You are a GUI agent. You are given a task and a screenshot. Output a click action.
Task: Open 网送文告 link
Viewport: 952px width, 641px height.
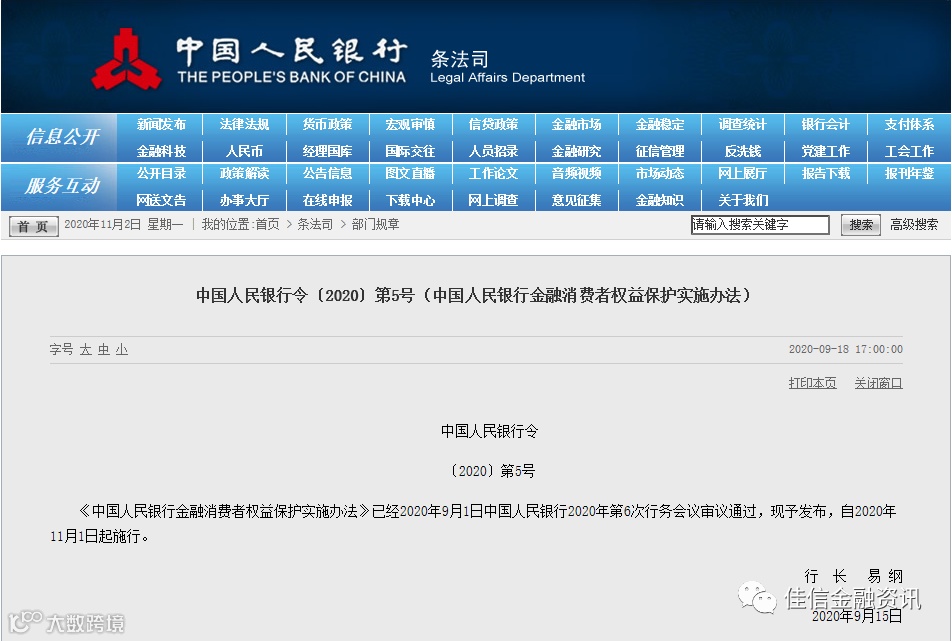[161, 200]
